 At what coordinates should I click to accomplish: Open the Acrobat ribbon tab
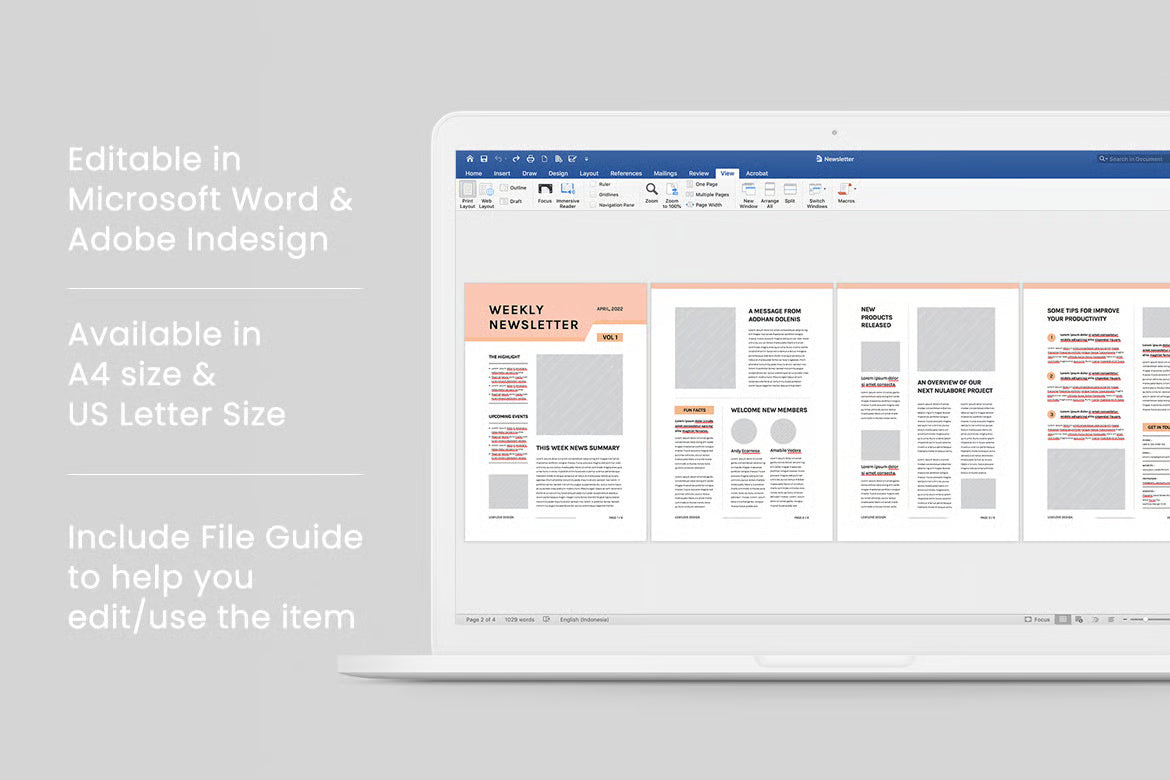point(757,172)
